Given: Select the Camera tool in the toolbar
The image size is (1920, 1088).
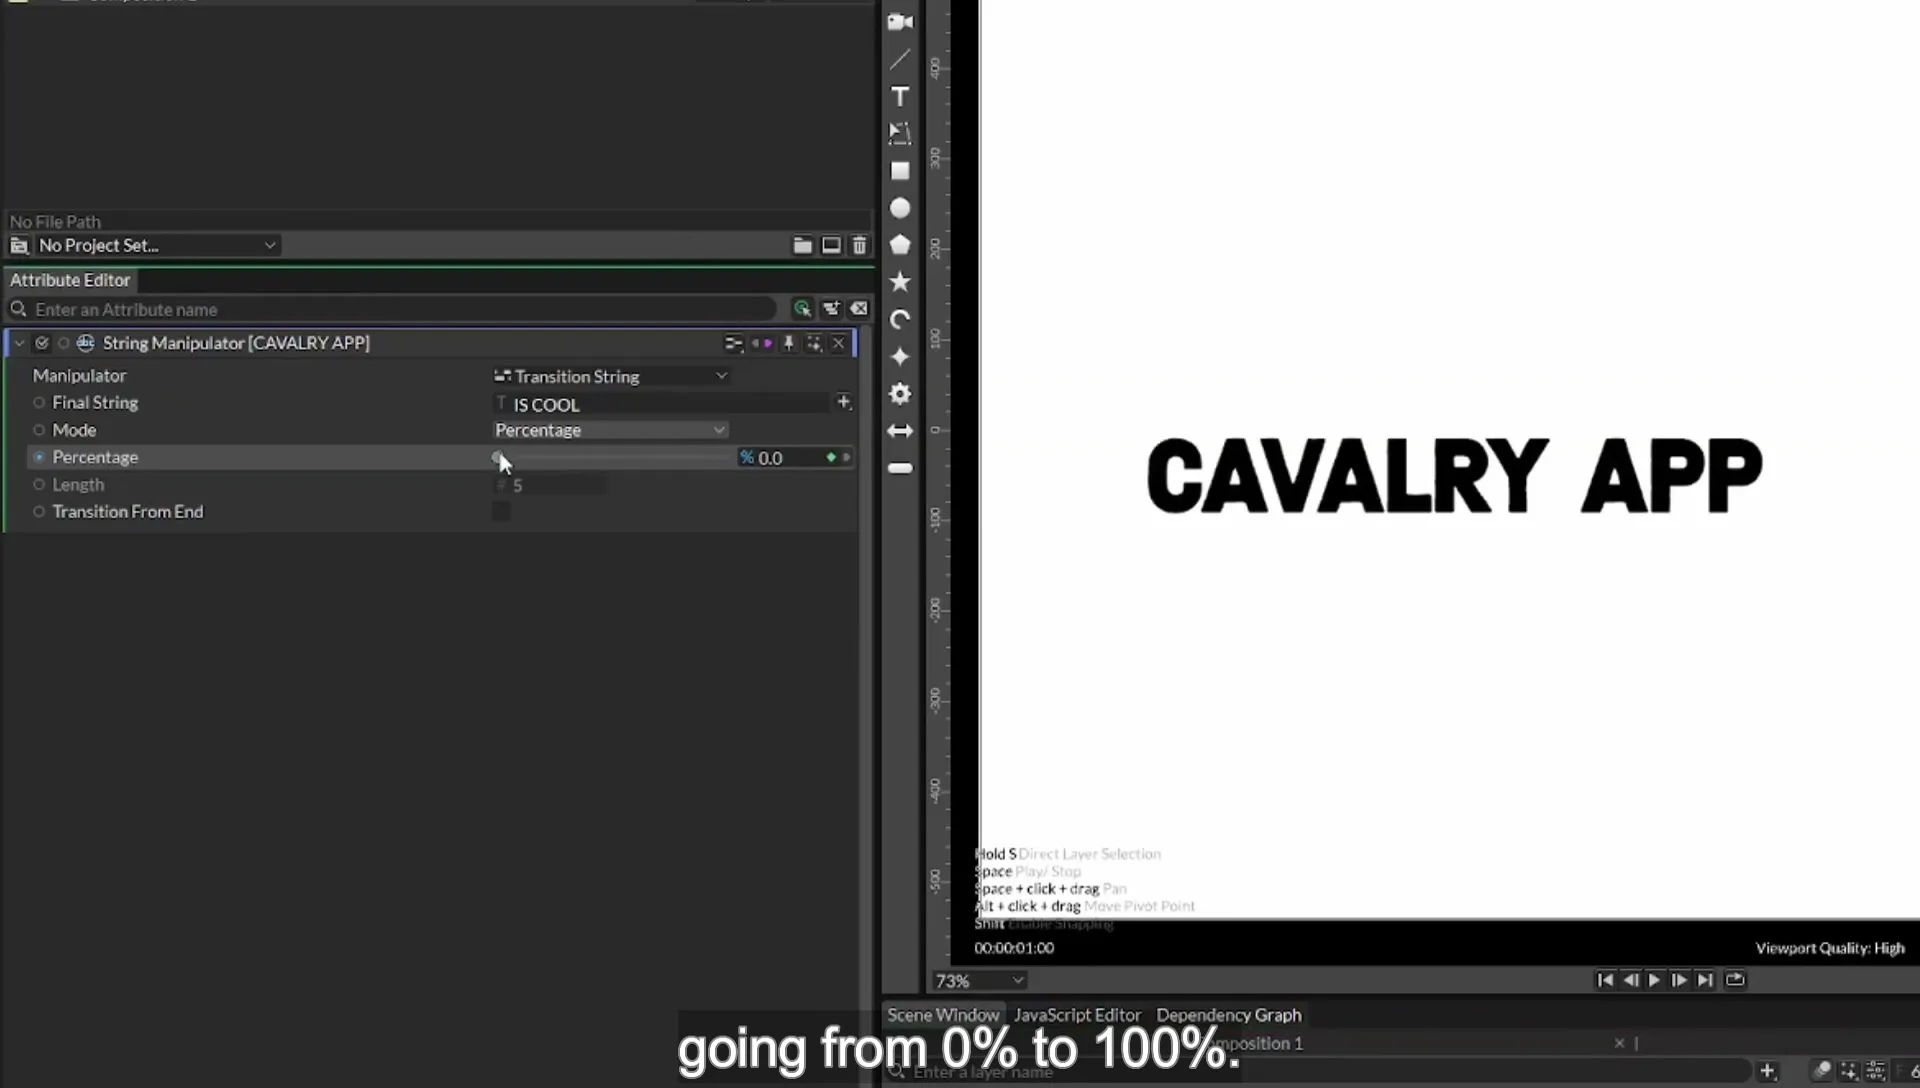Looking at the screenshot, I should pyautogui.click(x=900, y=22).
